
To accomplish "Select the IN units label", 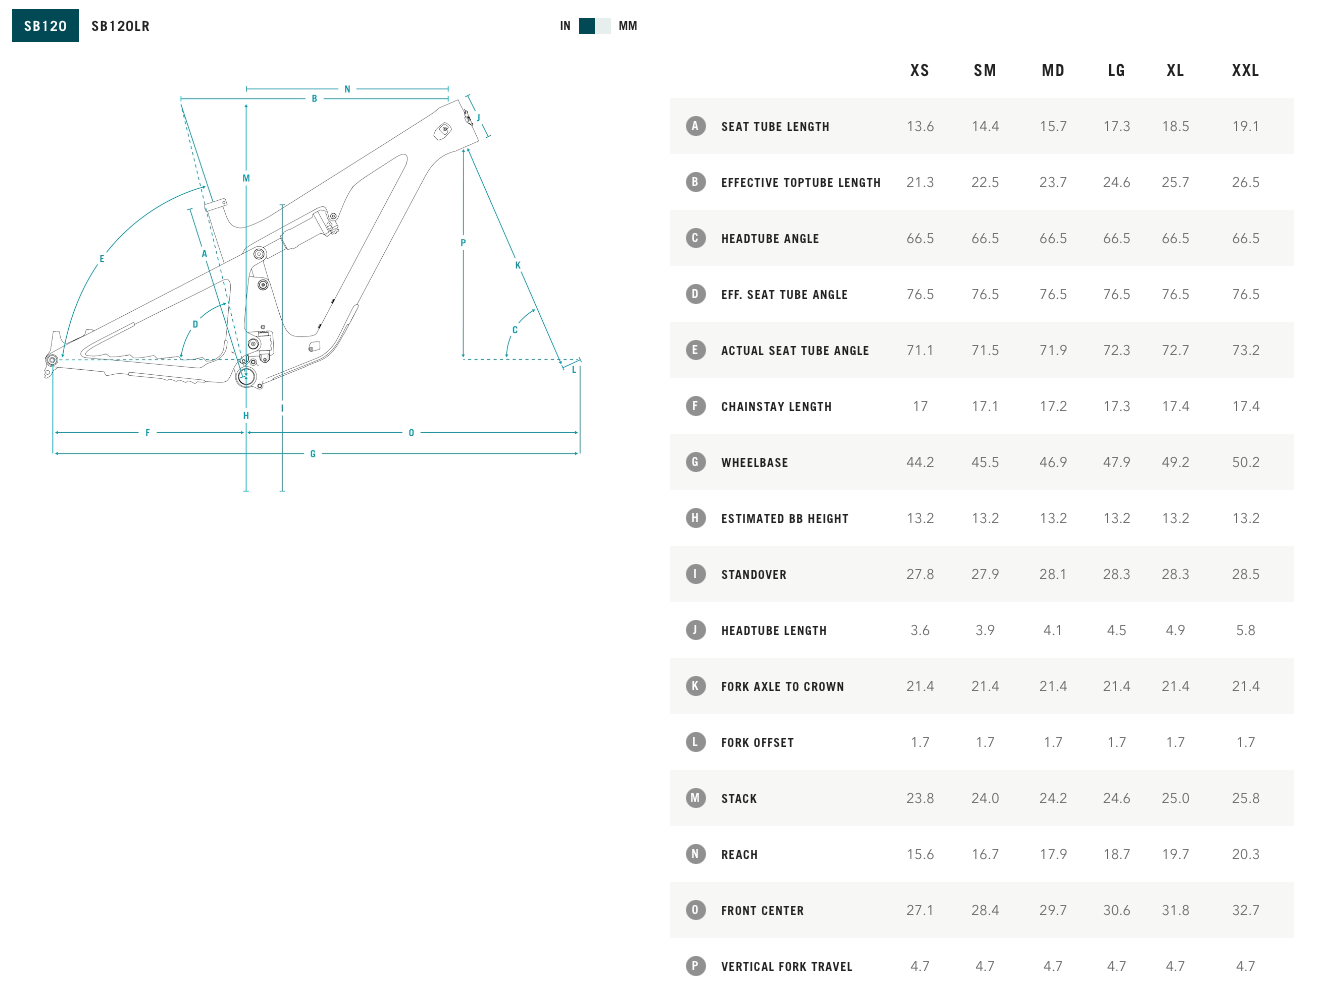I will click(565, 26).
